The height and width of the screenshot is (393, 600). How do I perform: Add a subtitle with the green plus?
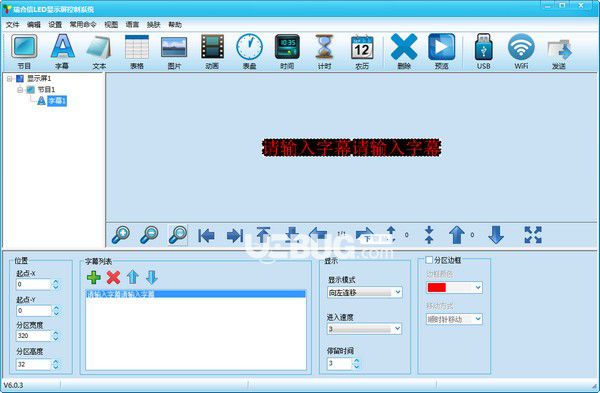pos(94,277)
